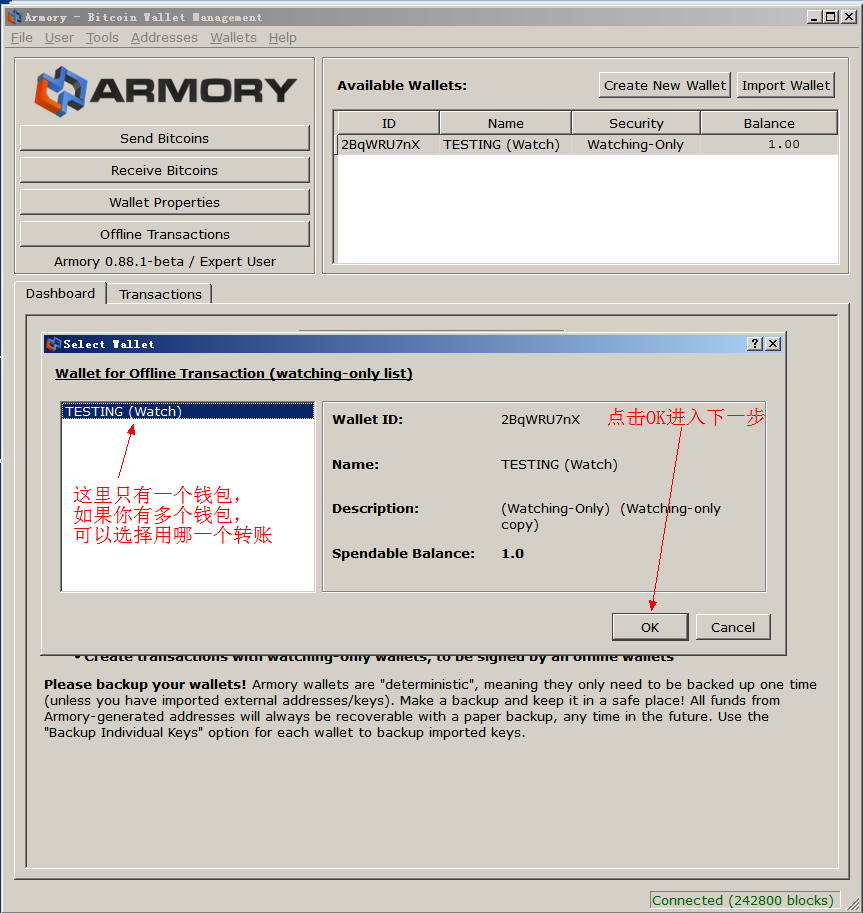Click the Send Bitcoins button
863x913 pixels.
164,138
